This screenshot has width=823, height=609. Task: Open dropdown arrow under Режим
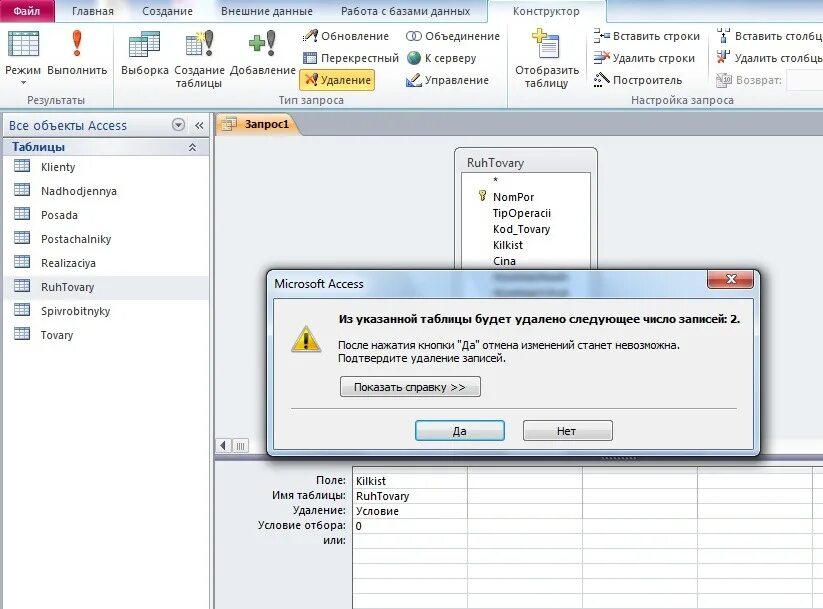(23, 83)
